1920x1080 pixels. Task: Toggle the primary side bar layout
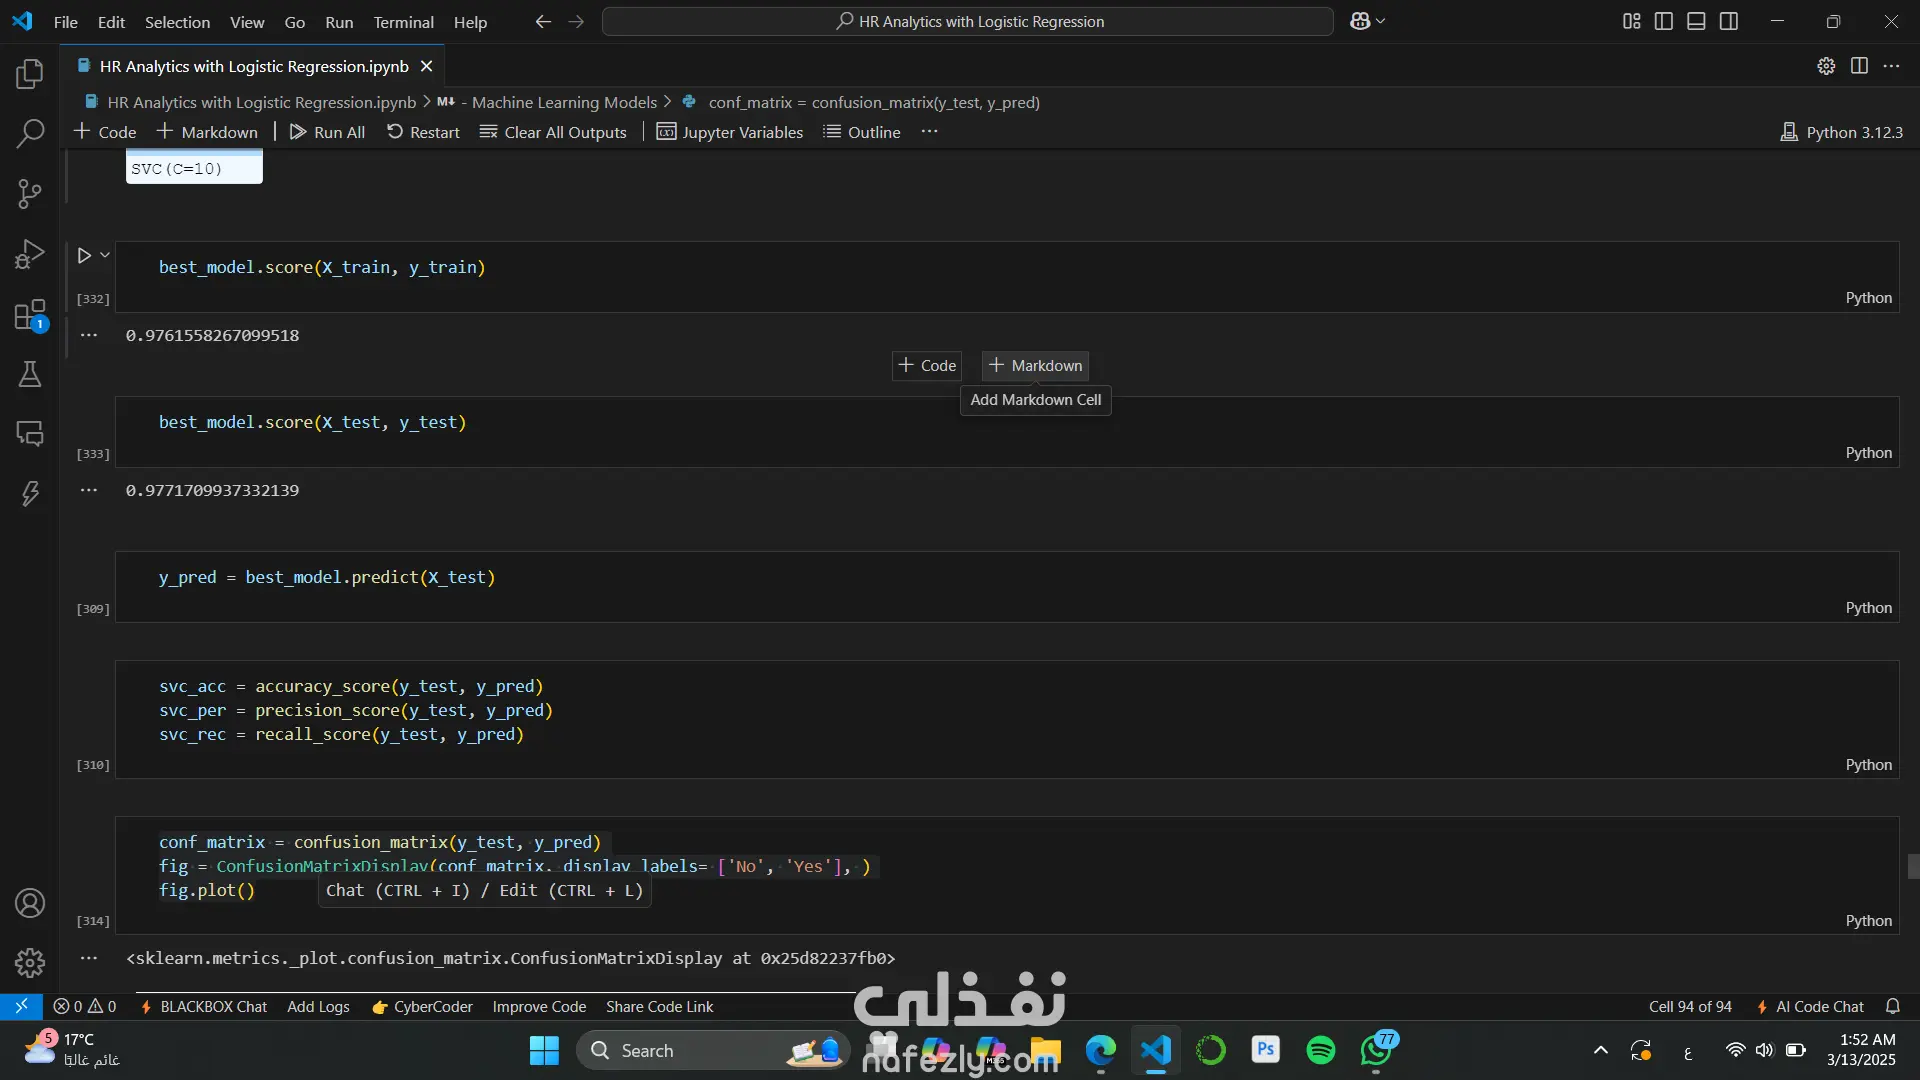[1664, 21]
